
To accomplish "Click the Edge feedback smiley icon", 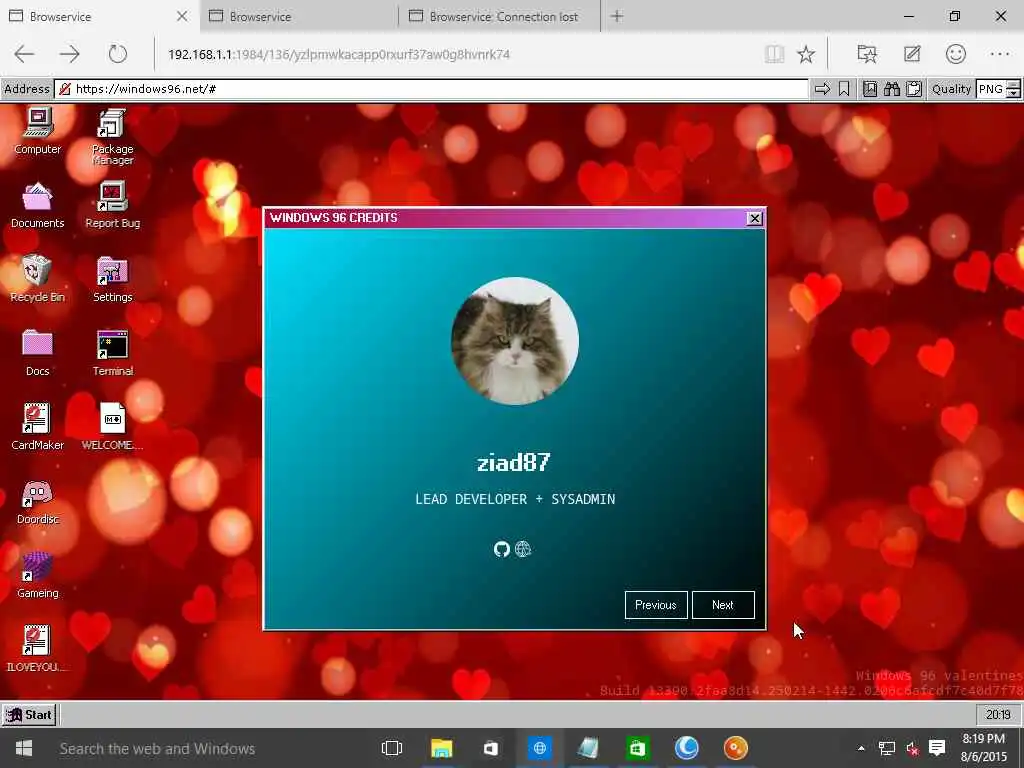I will click(955, 54).
